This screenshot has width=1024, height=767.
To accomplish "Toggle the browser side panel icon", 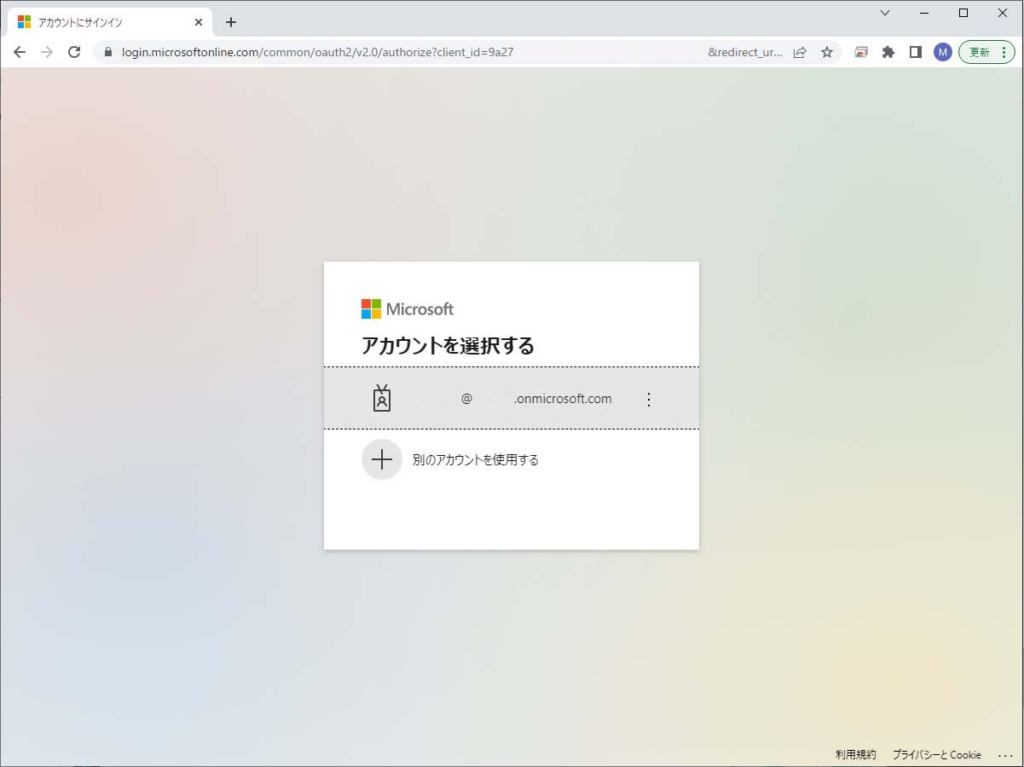I will pyautogui.click(x=915, y=52).
